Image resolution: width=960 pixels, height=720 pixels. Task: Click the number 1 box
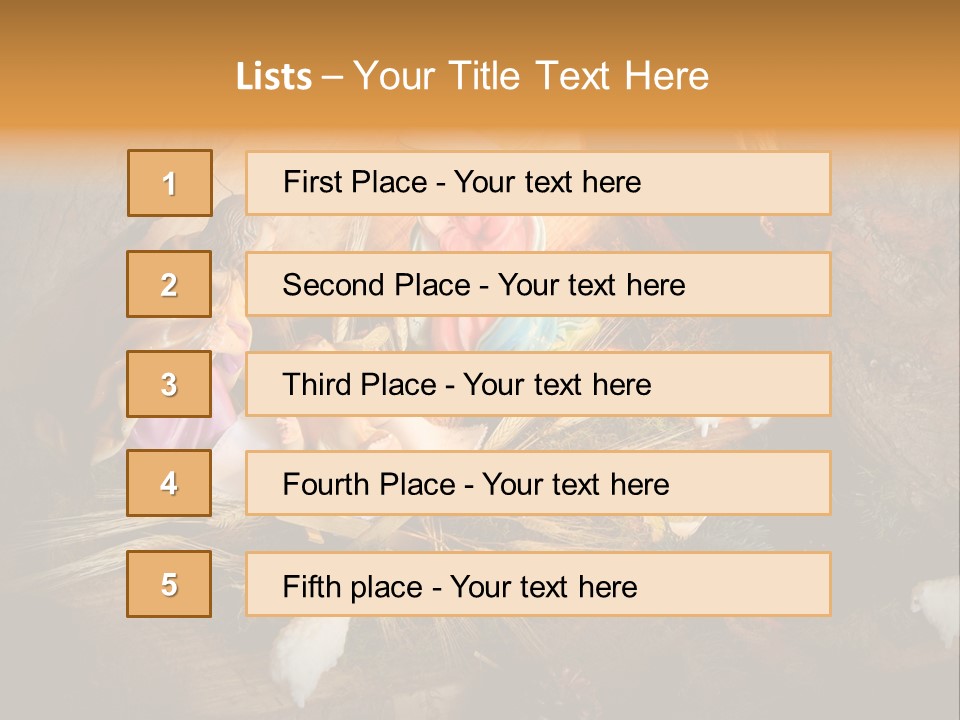(170, 183)
